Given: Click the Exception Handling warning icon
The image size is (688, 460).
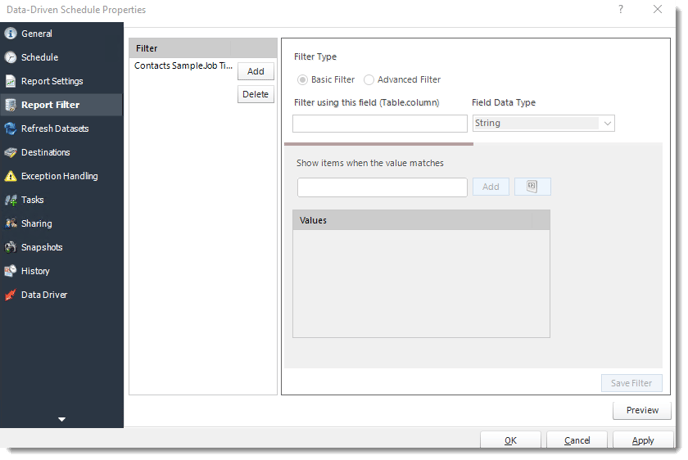Looking at the screenshot, I should click(x=11, y=176).
